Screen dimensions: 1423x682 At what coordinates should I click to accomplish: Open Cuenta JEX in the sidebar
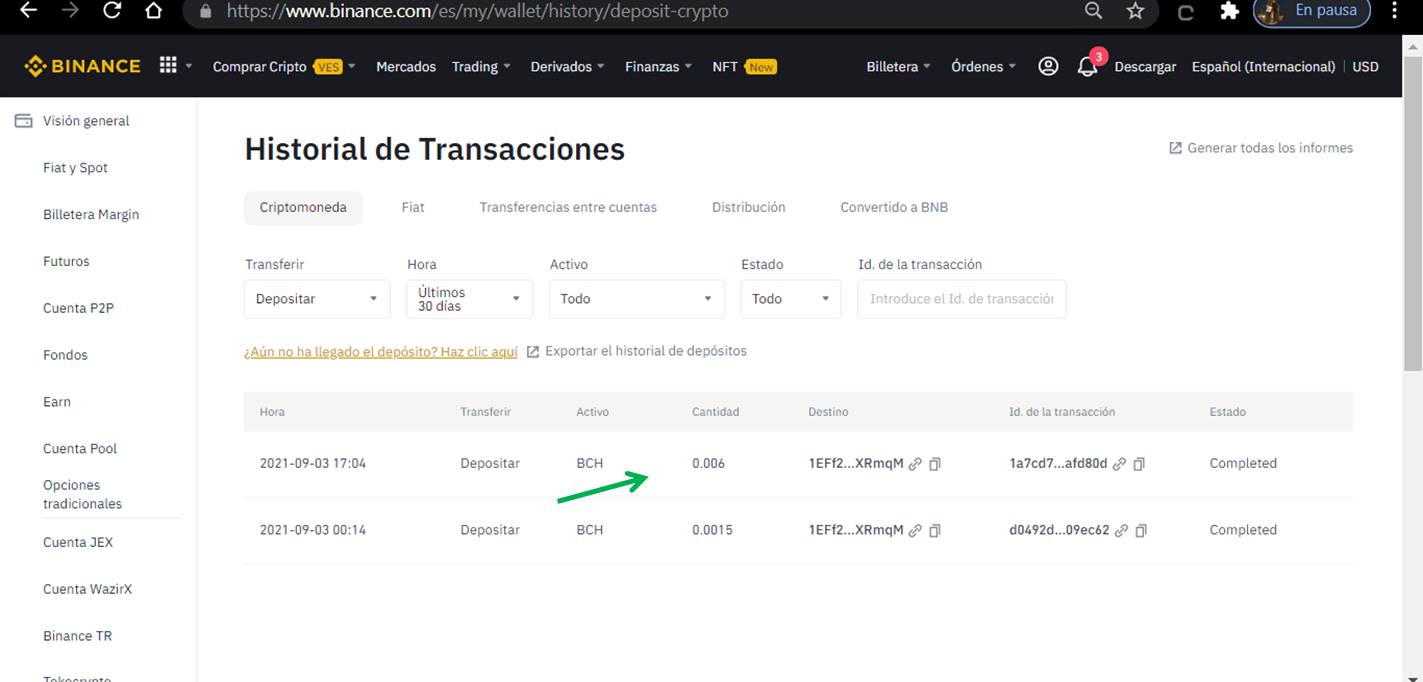click(78, 543)
